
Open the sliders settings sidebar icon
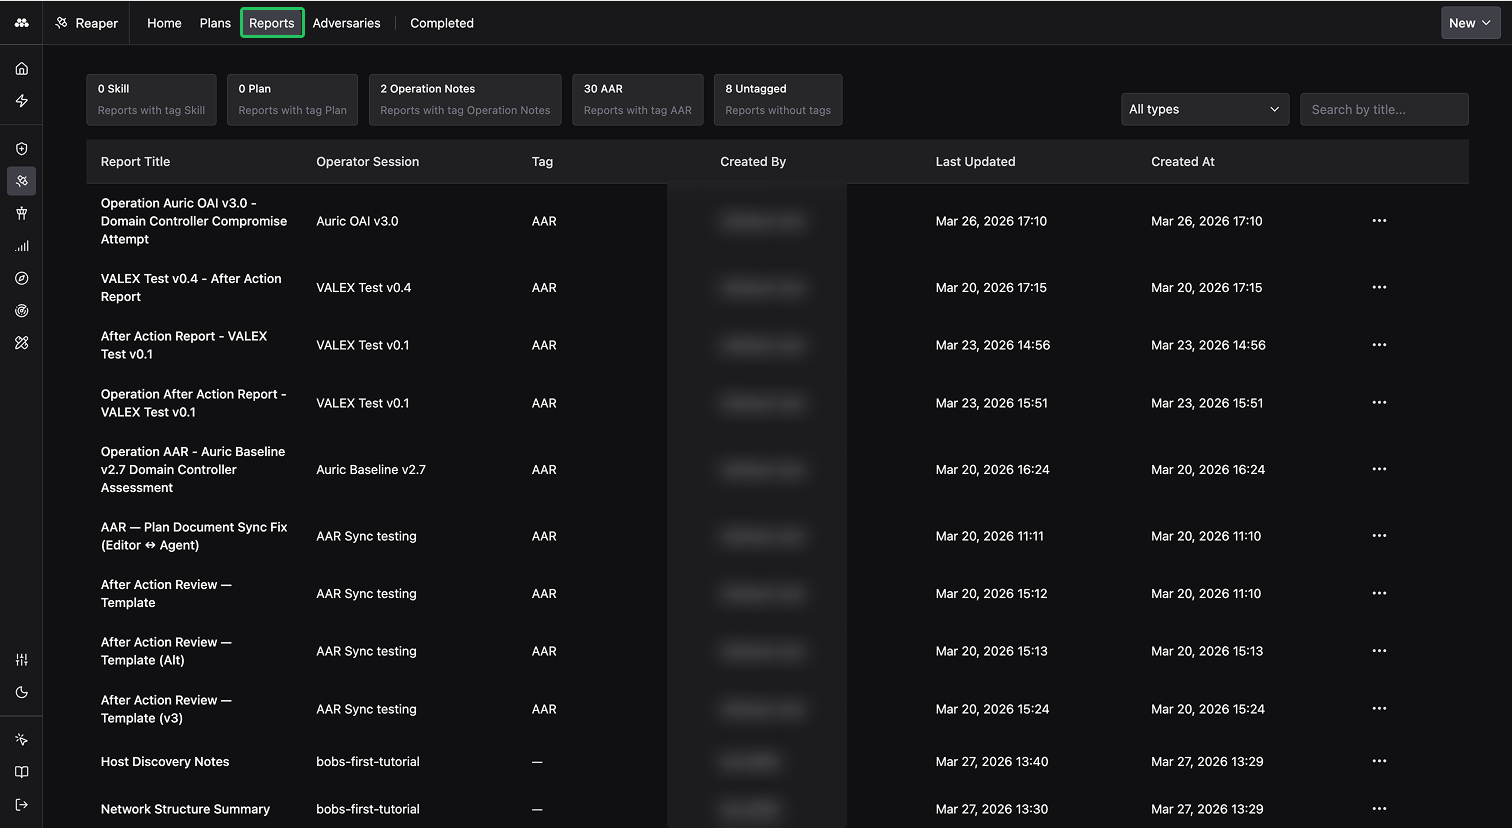pyautogui.click(x=22, y=660)
